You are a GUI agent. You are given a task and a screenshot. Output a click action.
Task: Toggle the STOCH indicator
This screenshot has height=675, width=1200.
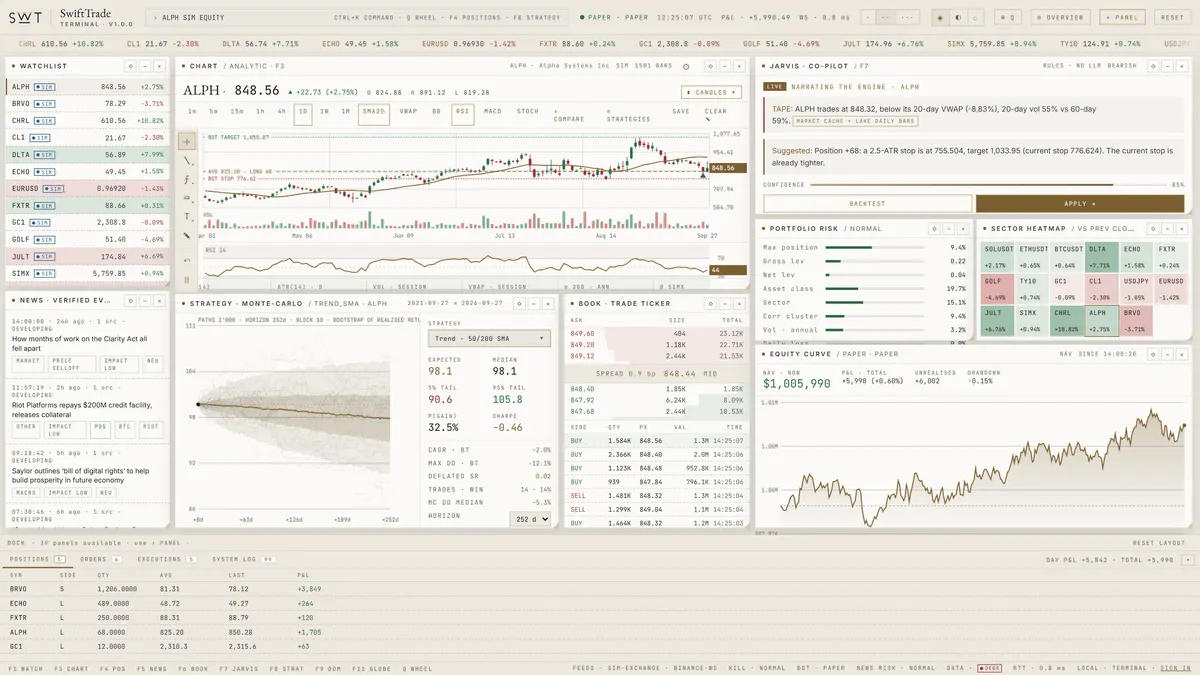(x=527, y=112)
